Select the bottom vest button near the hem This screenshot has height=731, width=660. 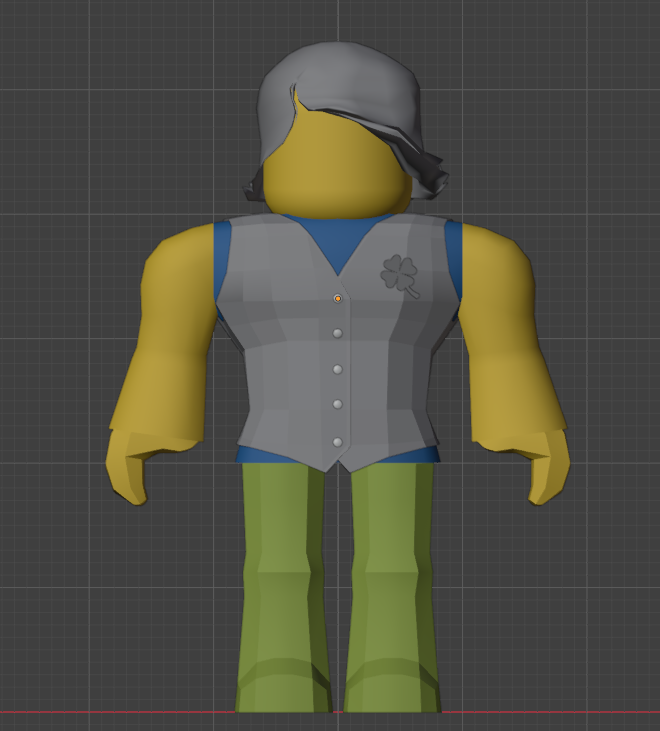coord(337,442)
